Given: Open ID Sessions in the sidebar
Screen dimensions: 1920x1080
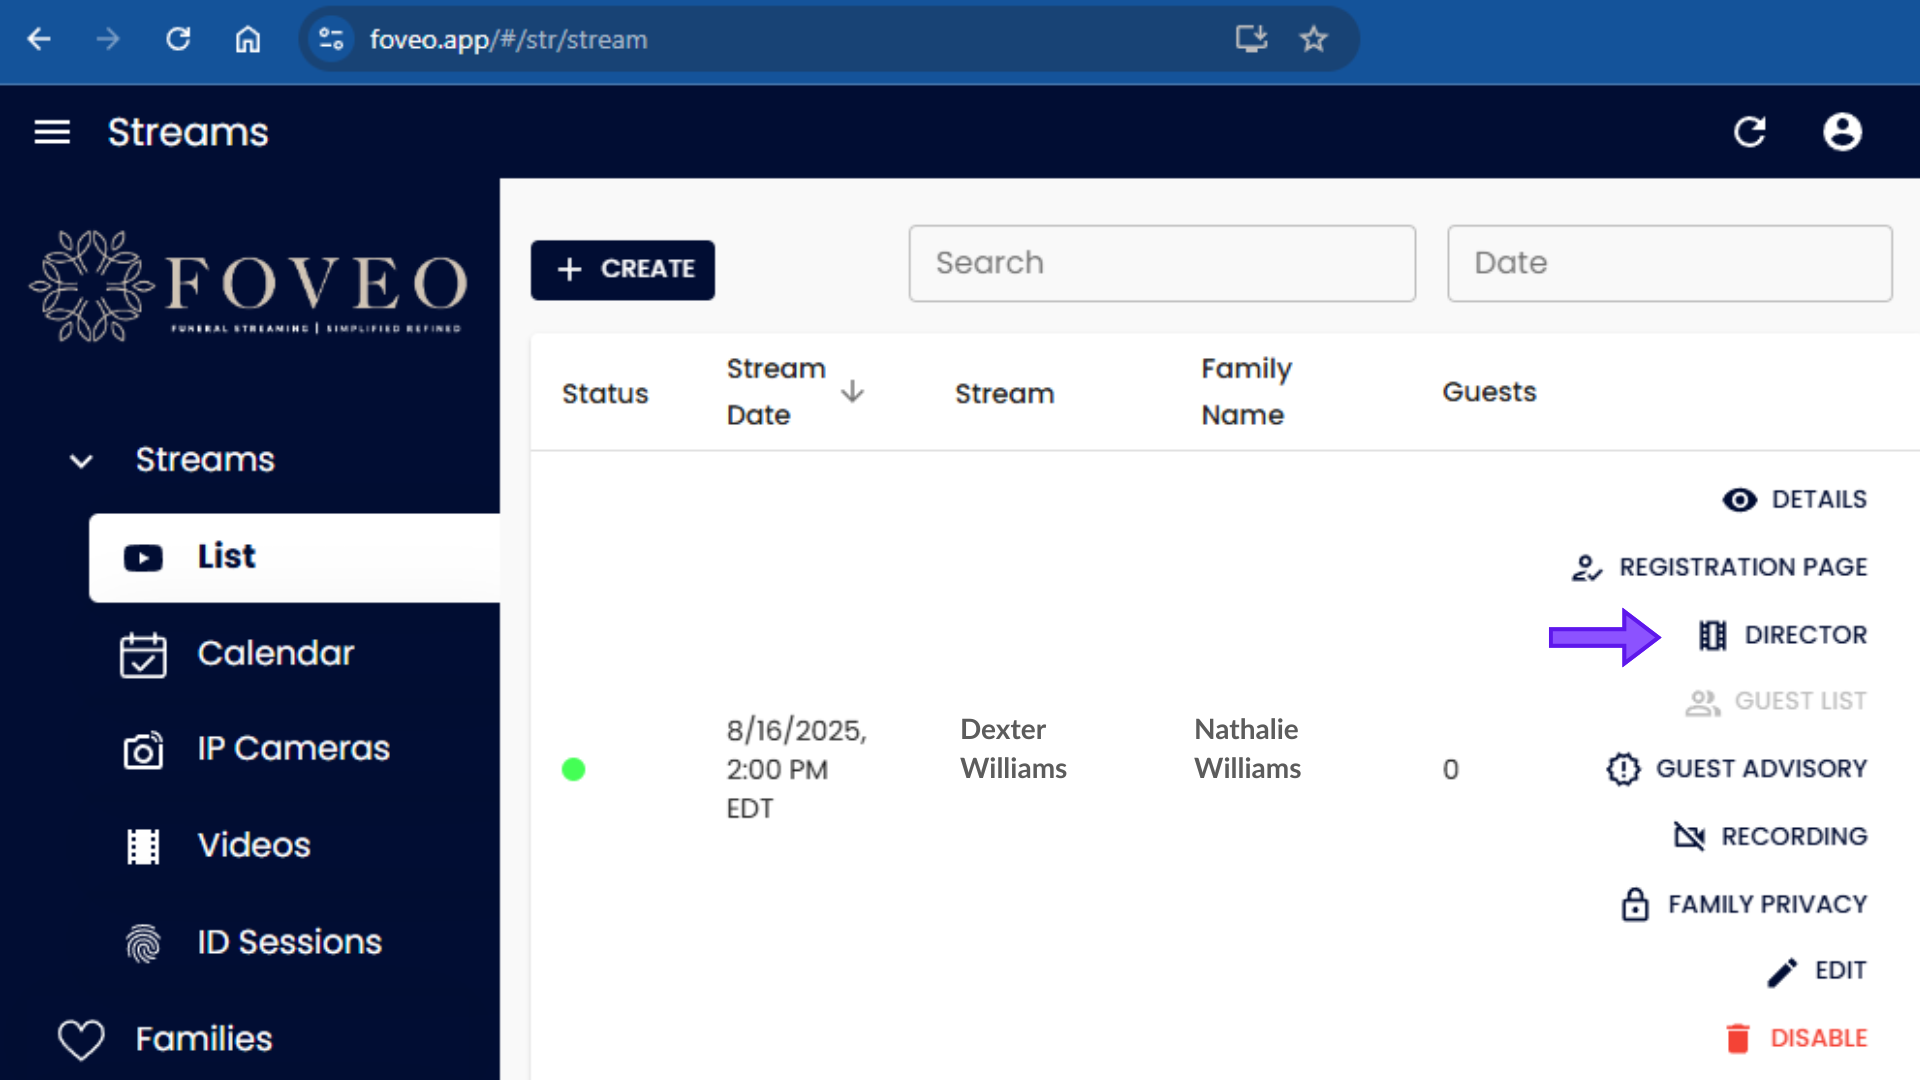Looking at the screenshot, I should [253, 942].
